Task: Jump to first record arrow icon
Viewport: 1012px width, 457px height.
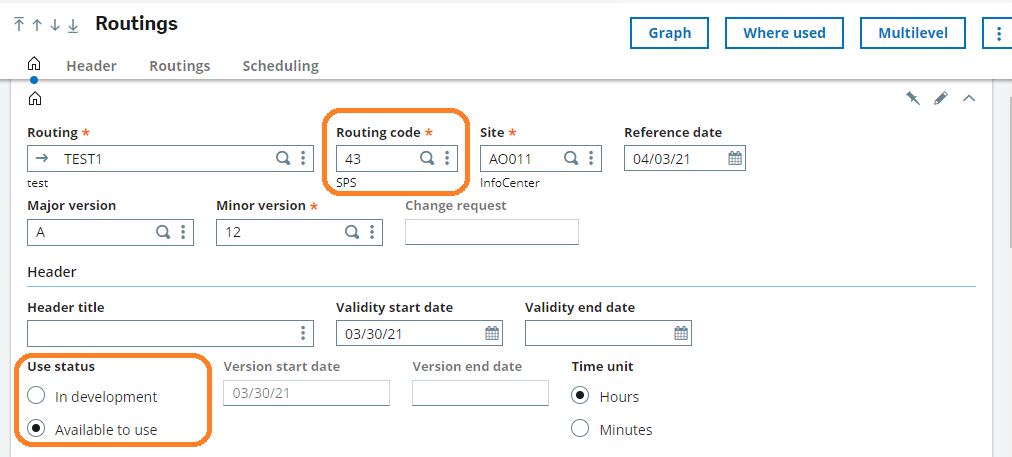Action: click(19, 25)
